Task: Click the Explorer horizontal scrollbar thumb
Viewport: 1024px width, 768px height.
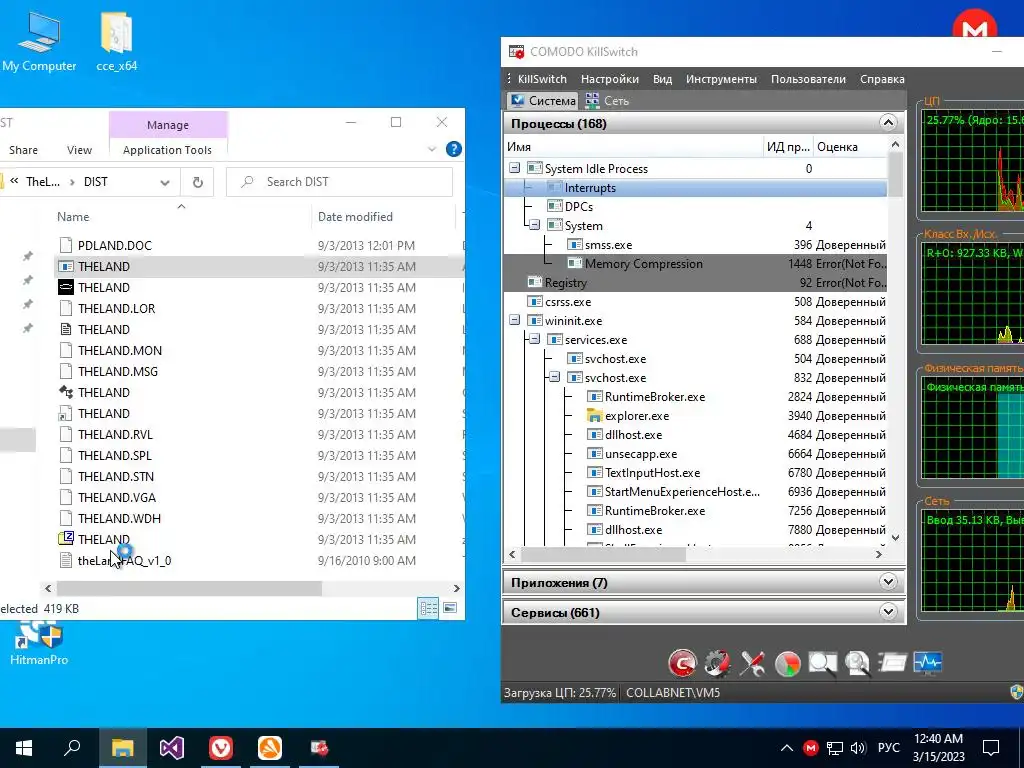Action: click(x=189, y=588)
